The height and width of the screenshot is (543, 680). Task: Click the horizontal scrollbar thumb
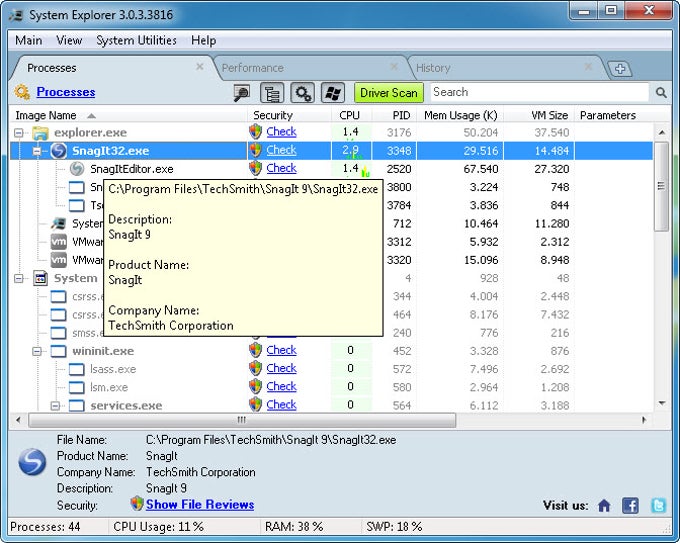coord(242,420)
